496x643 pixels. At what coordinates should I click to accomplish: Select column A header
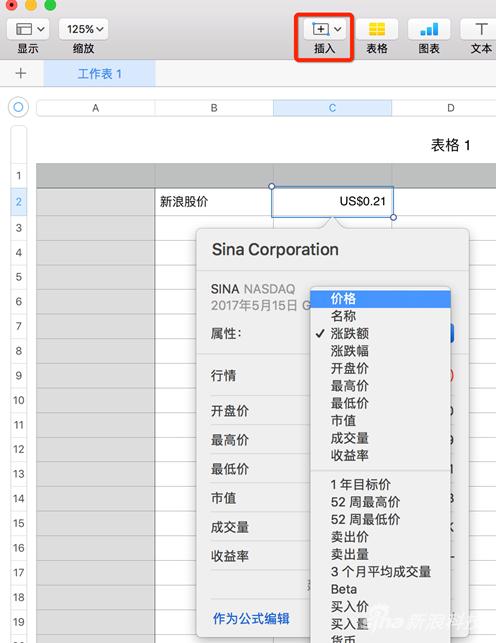click(96, 108)
